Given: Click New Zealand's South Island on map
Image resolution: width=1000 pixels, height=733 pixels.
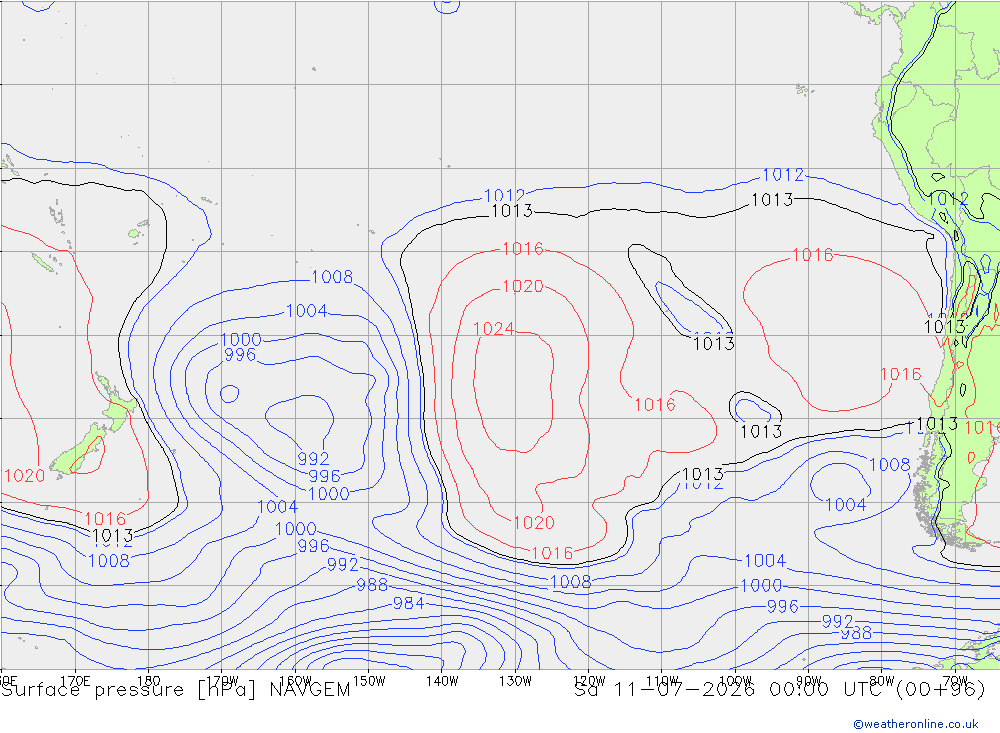Looking at the screenshot, I should [x=78, y=451].
